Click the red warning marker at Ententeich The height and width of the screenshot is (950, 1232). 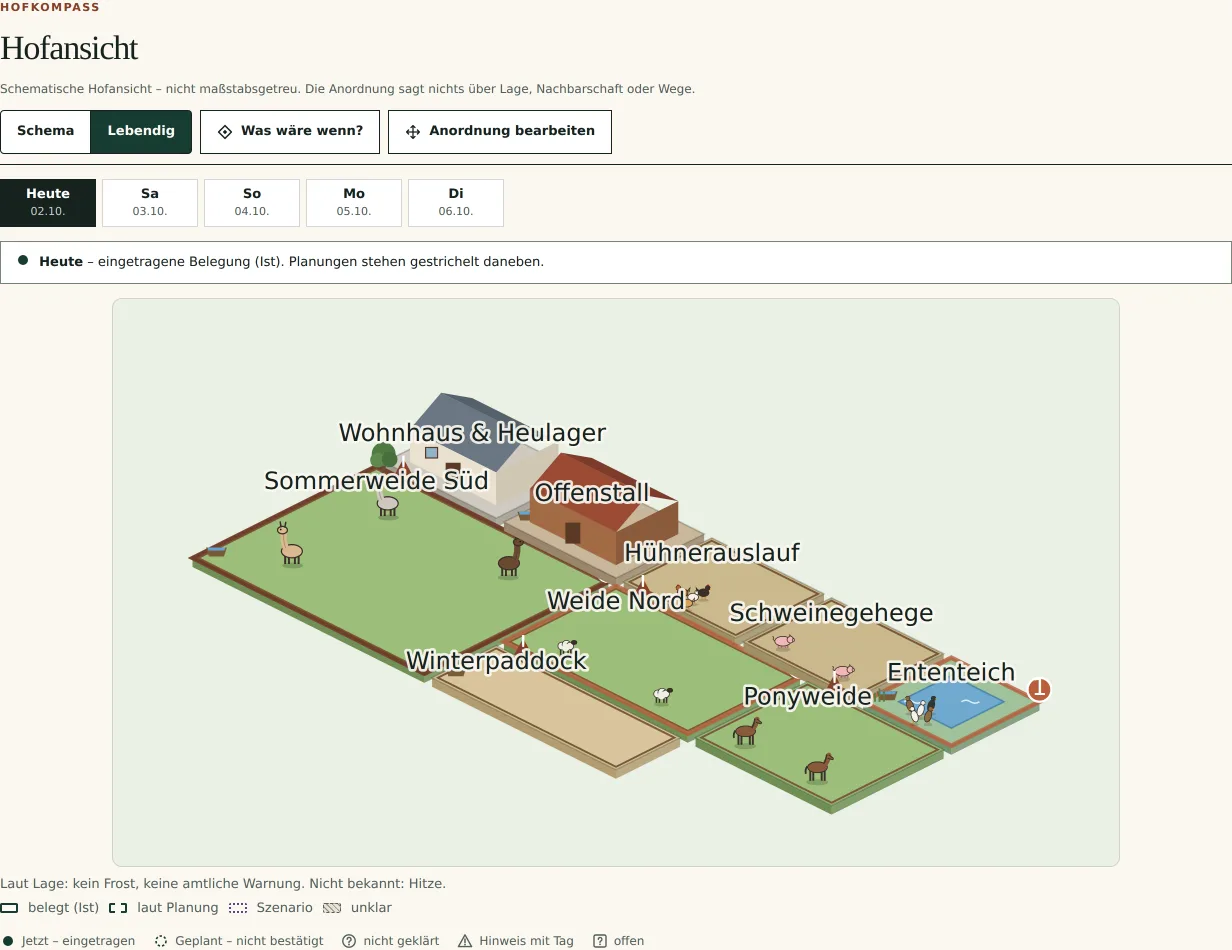[x=1040, y=689]
